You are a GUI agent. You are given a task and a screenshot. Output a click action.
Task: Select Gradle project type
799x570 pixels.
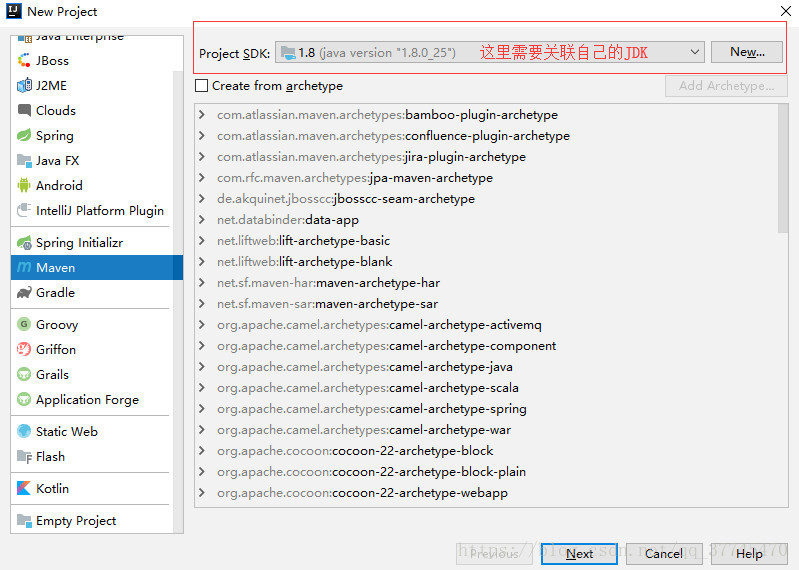pos(92,292)
